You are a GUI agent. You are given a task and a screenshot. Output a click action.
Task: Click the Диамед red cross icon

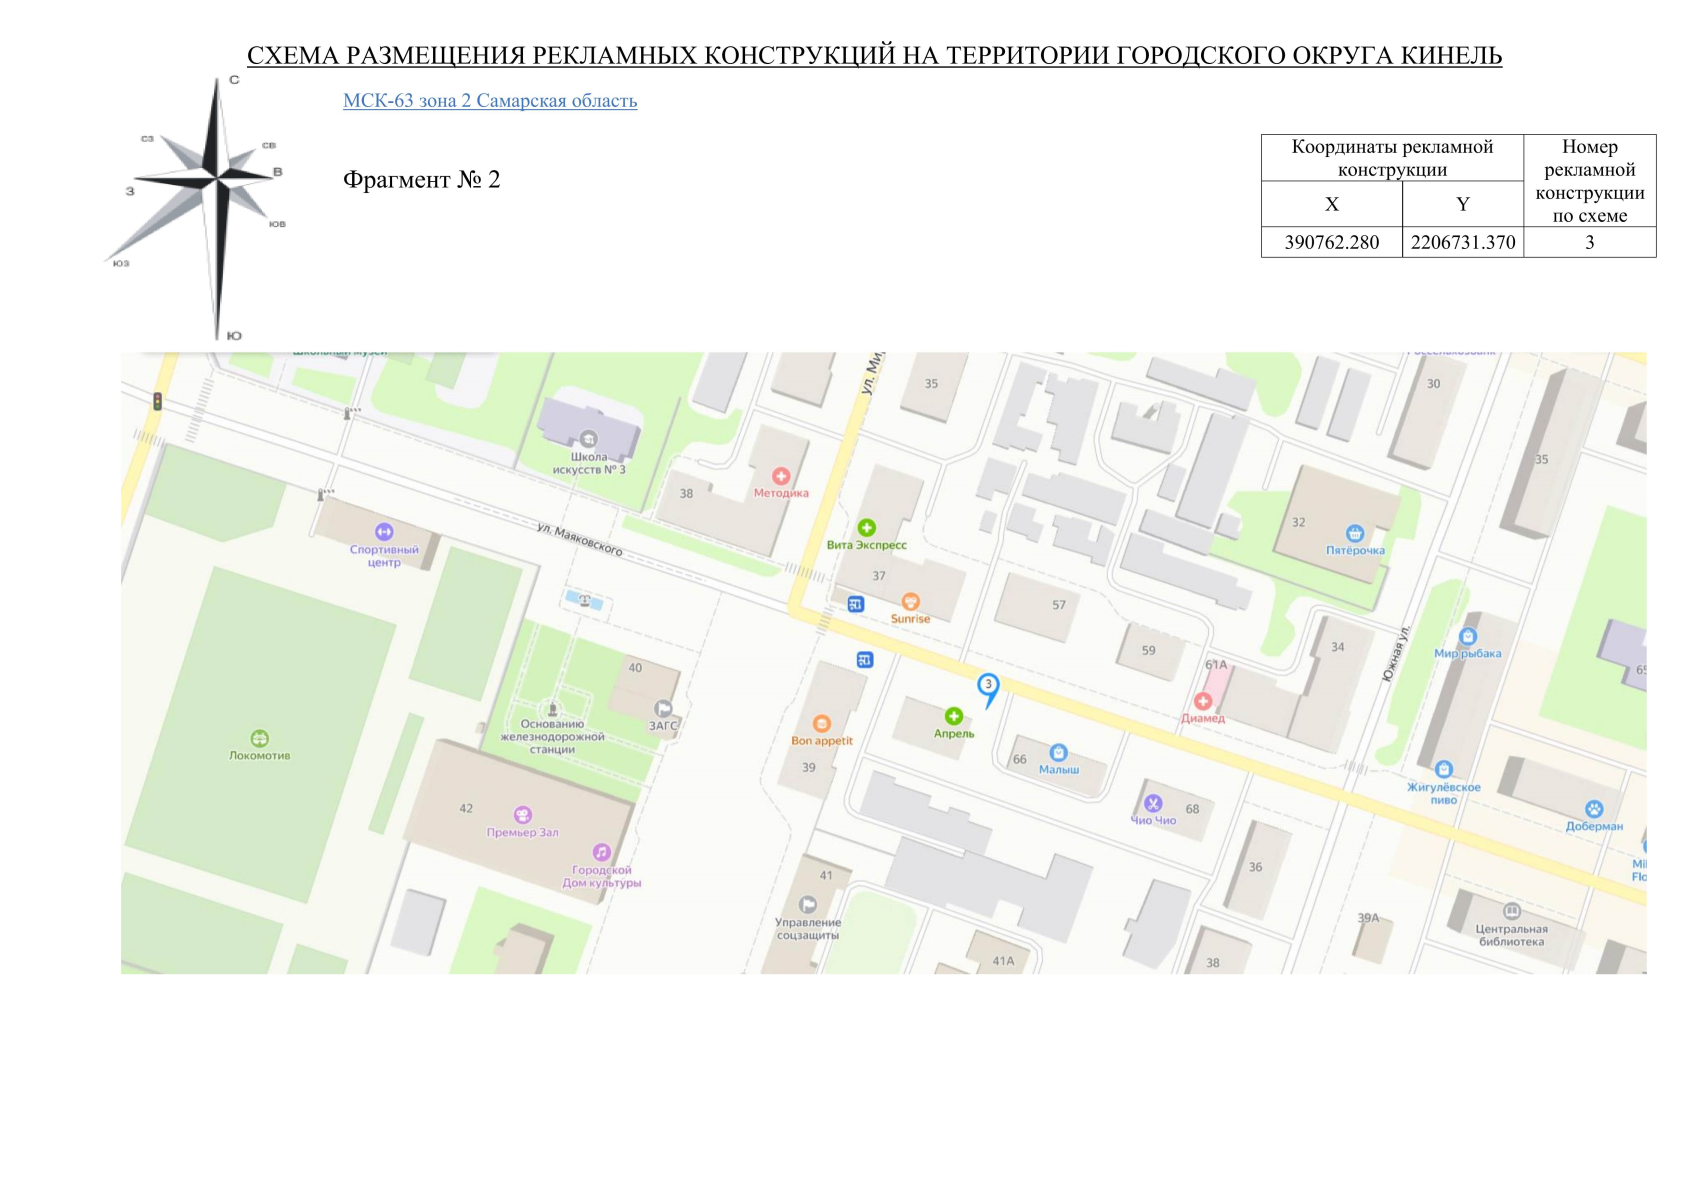[x=1203, y=702]
